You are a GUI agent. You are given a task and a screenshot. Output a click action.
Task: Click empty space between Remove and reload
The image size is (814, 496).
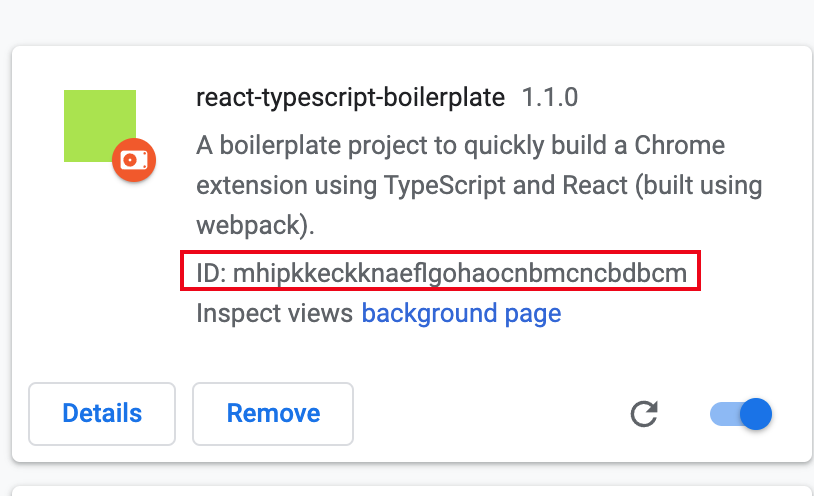point(491,414)
